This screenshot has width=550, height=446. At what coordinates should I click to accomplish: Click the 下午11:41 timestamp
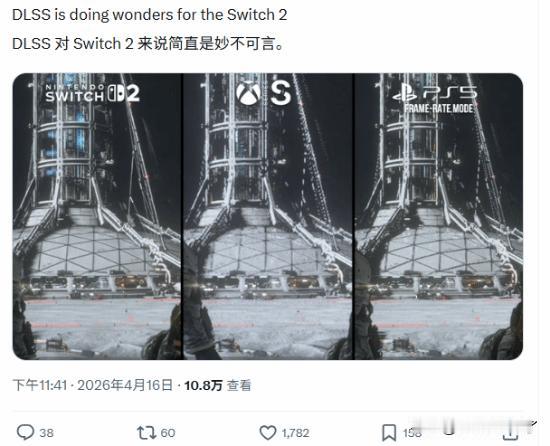(x=40, y=385)
